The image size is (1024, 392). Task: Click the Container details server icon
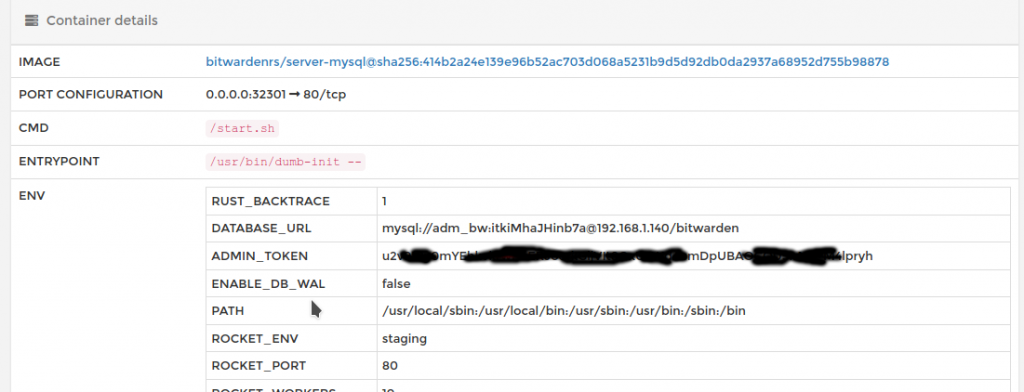[x=31, y=21]
